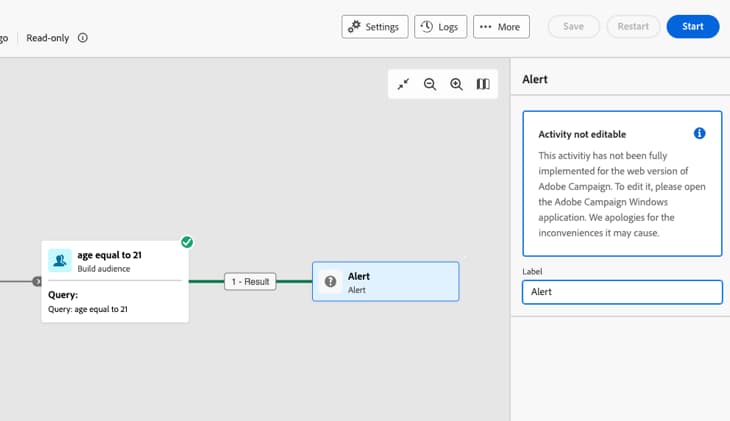Select the 1 - Result transition label
Viewport: 730px width, 421px height.
tap(250, 282)
